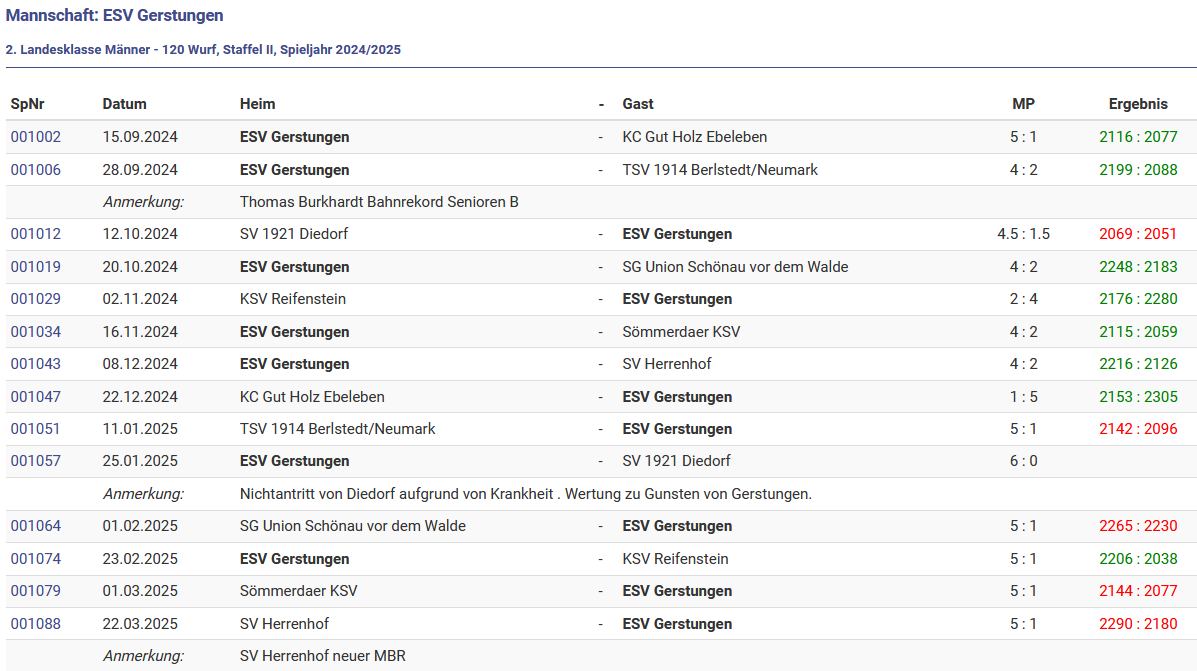
Task: Click home team Sömmerdaer KSV on 01.03.2025
Action: (298, 591)
